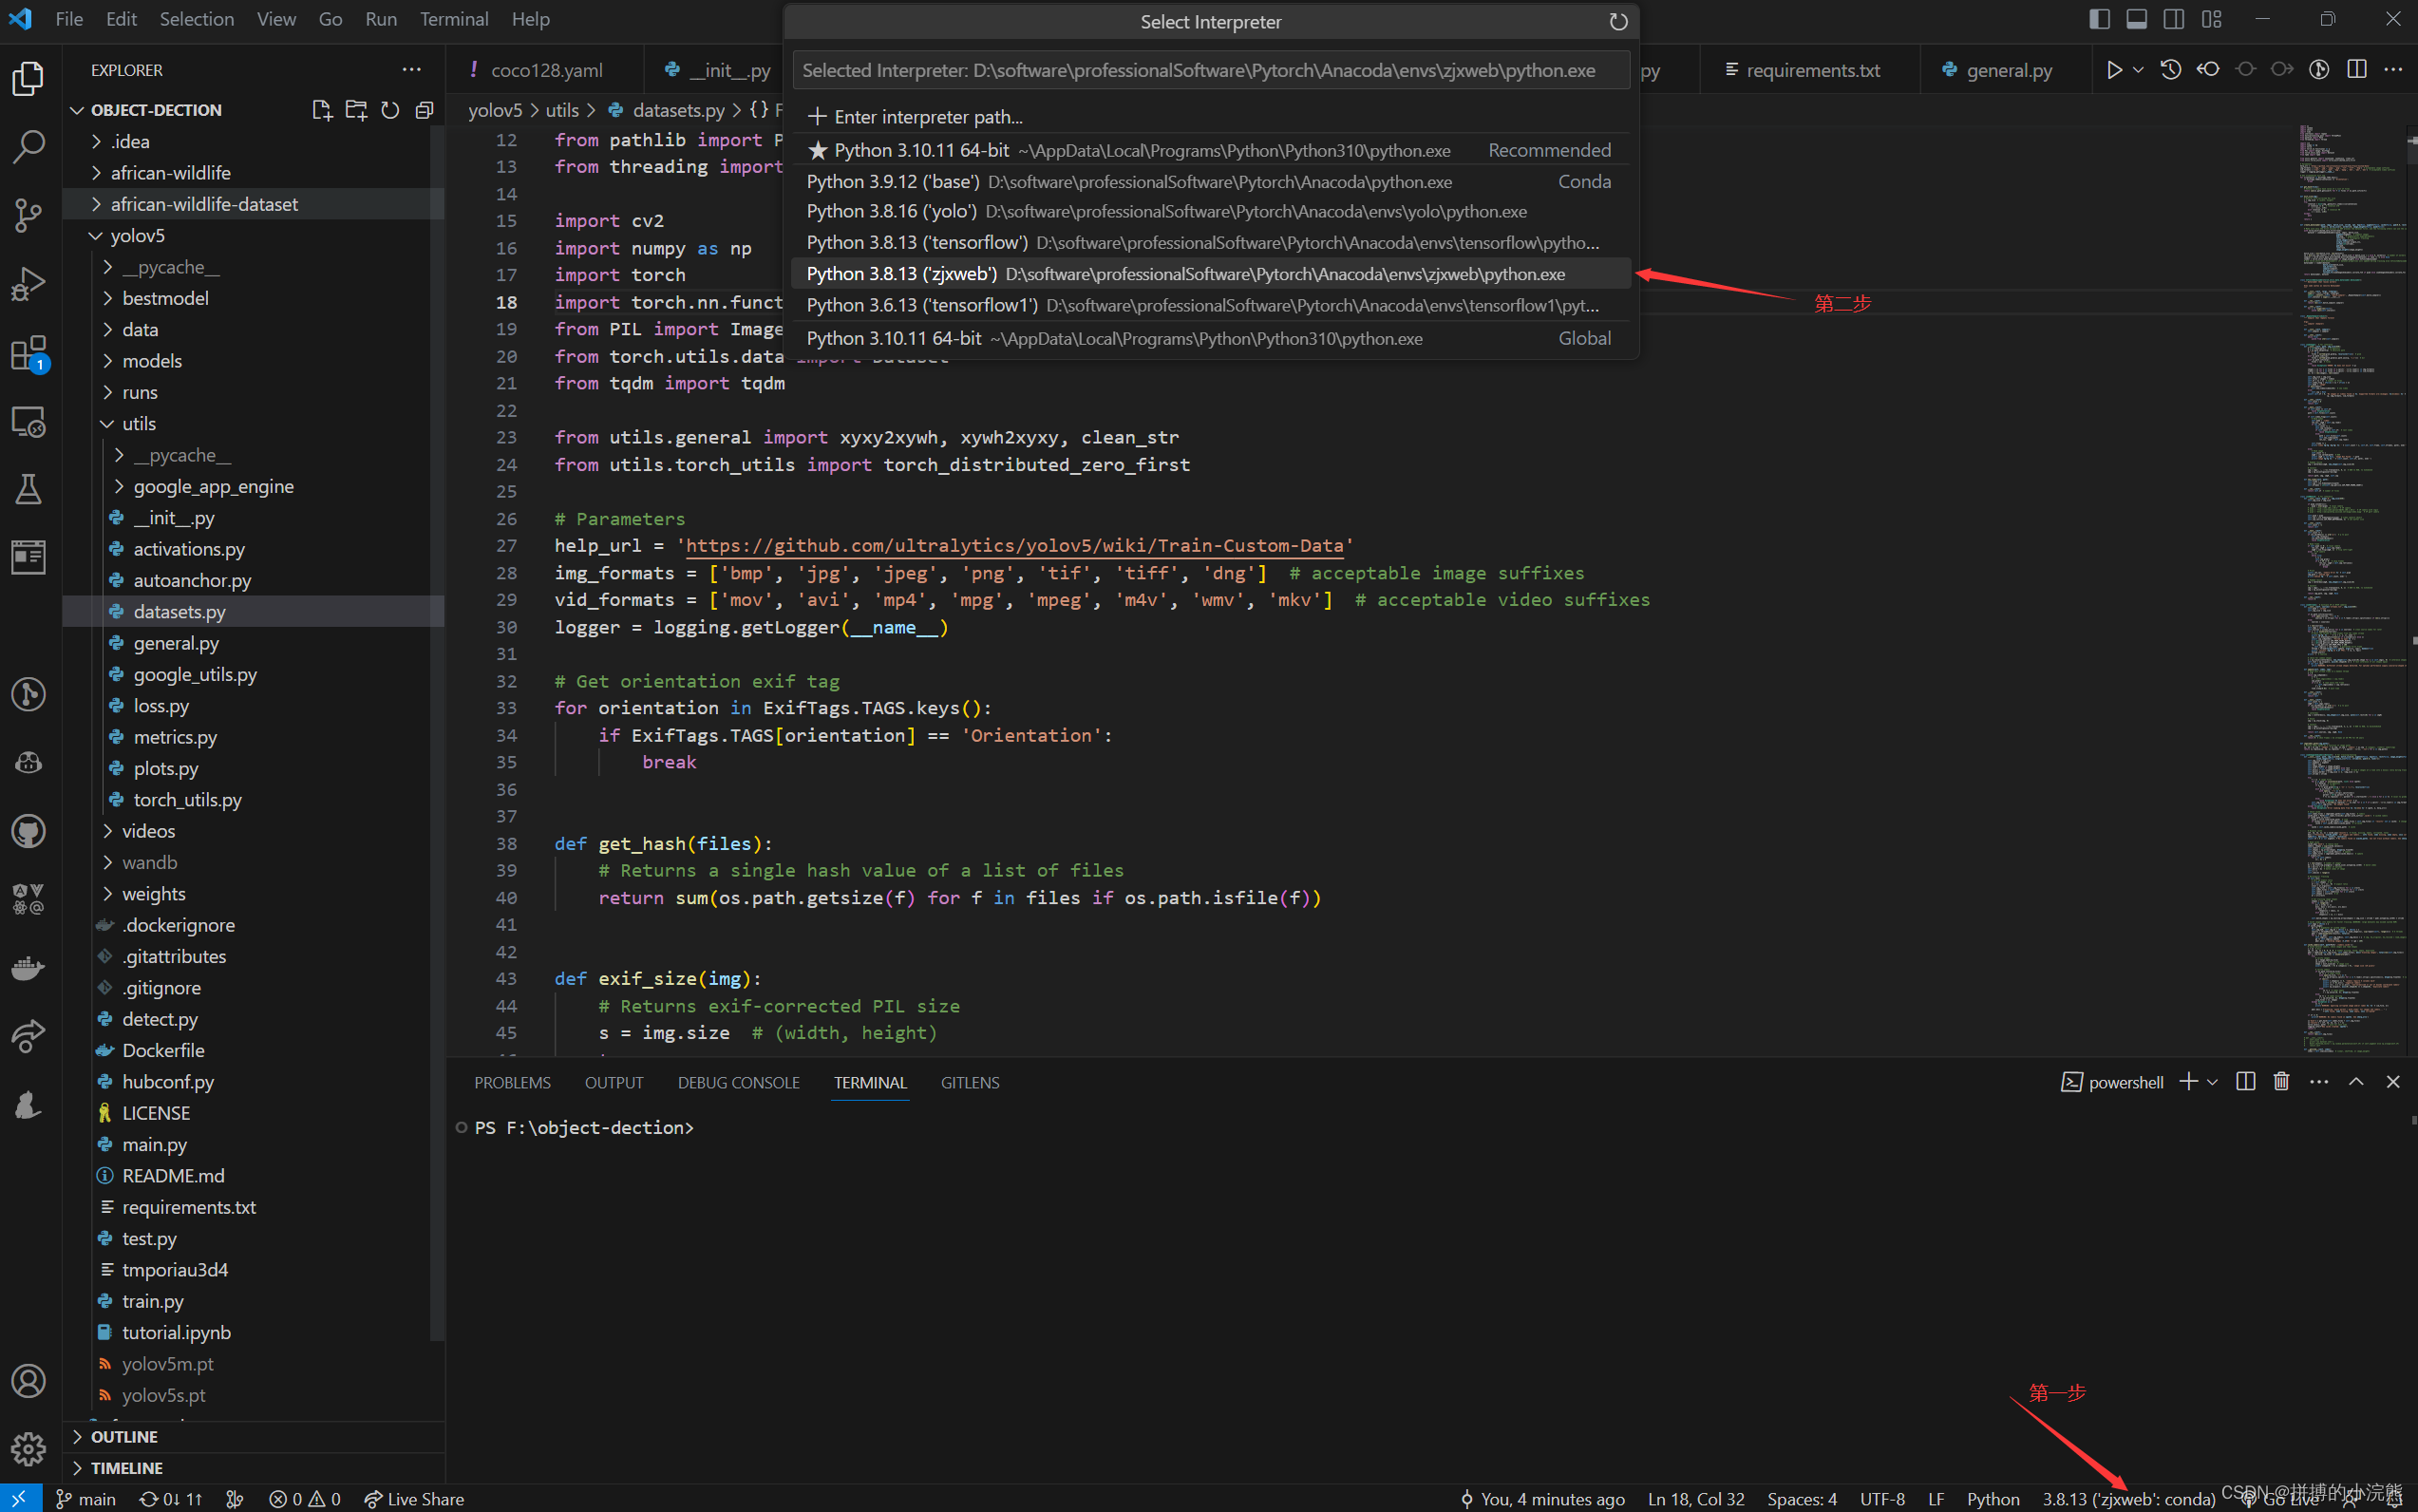This screenshot has height=1512, width=2418.
Task: Toggle bottom panel layout button
Action: (2137, 19)
